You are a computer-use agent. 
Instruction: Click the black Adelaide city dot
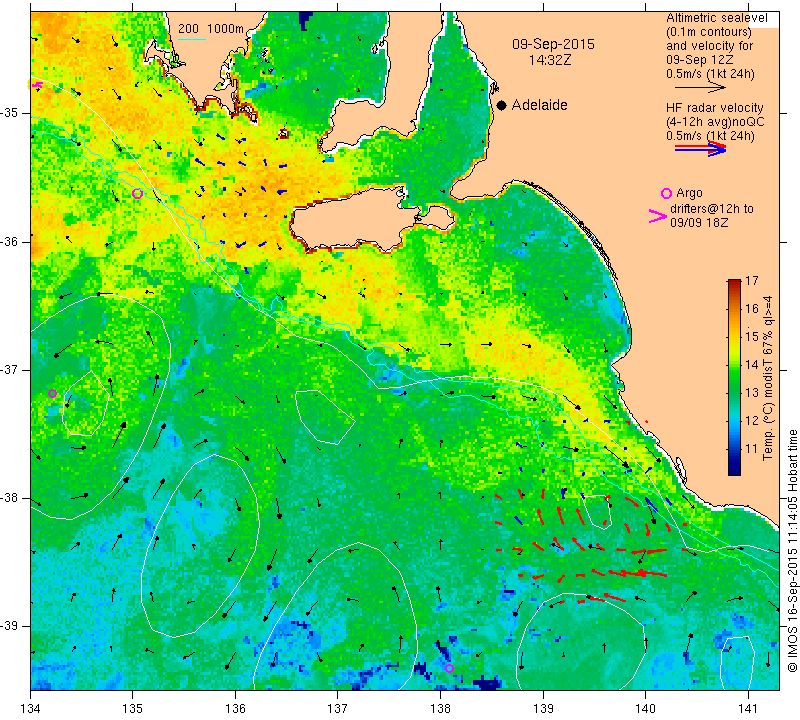click(x=502, y=105)
